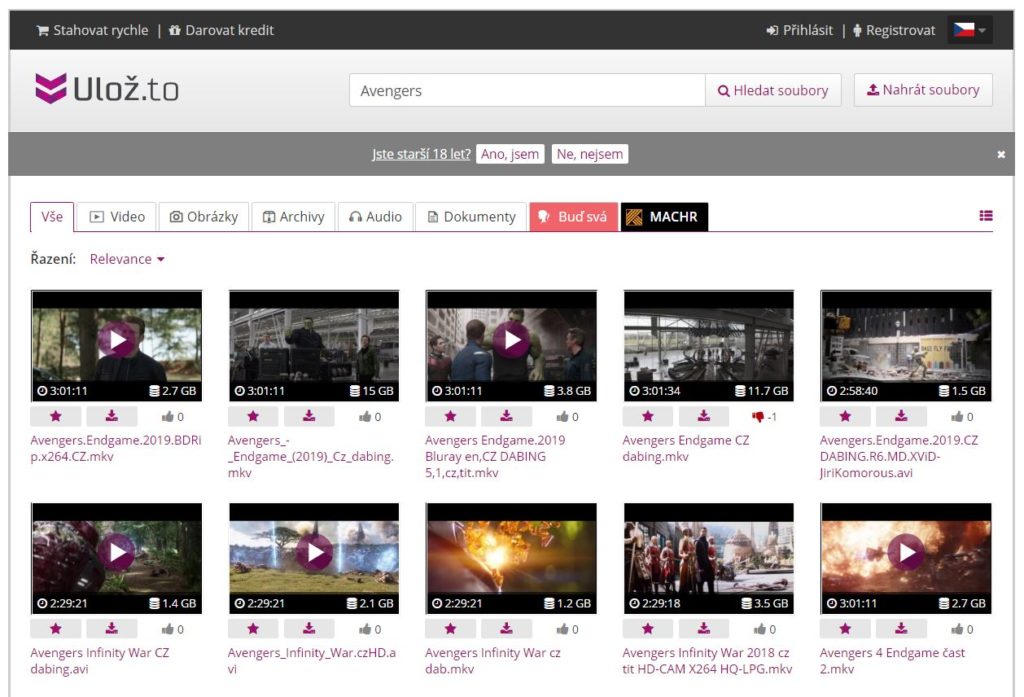Click the download icon under the 3.8 GB video

click(506, 416)
